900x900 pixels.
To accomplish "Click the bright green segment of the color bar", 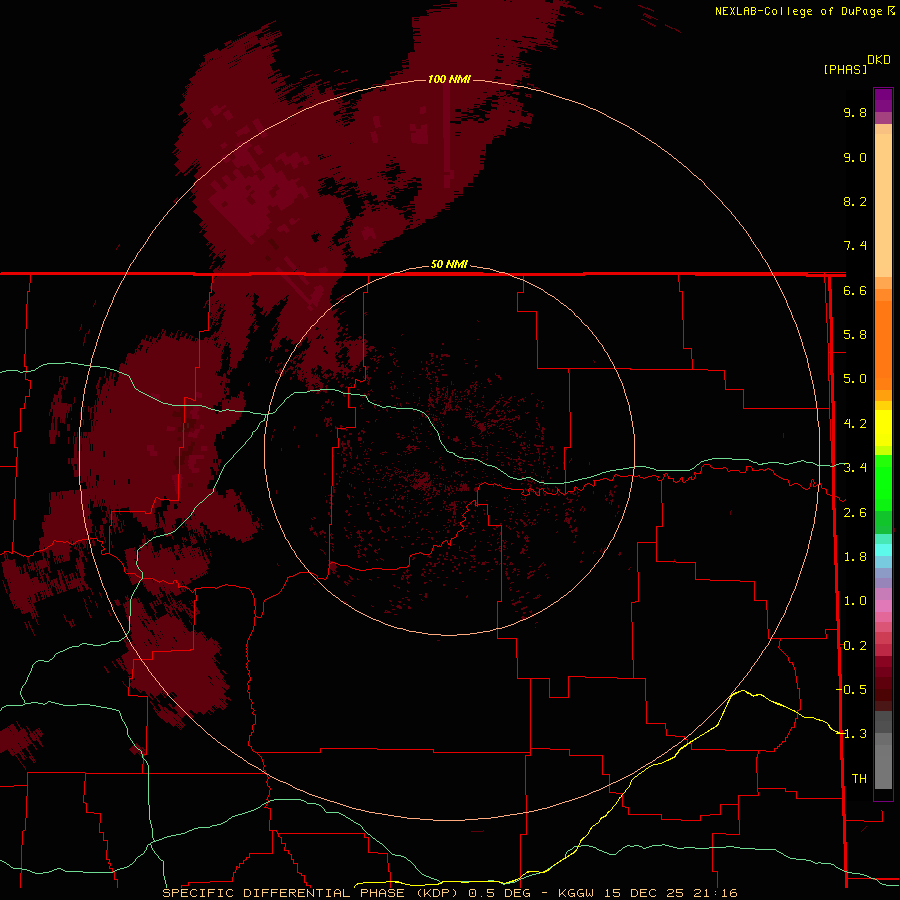I will [x=883, y=482].
